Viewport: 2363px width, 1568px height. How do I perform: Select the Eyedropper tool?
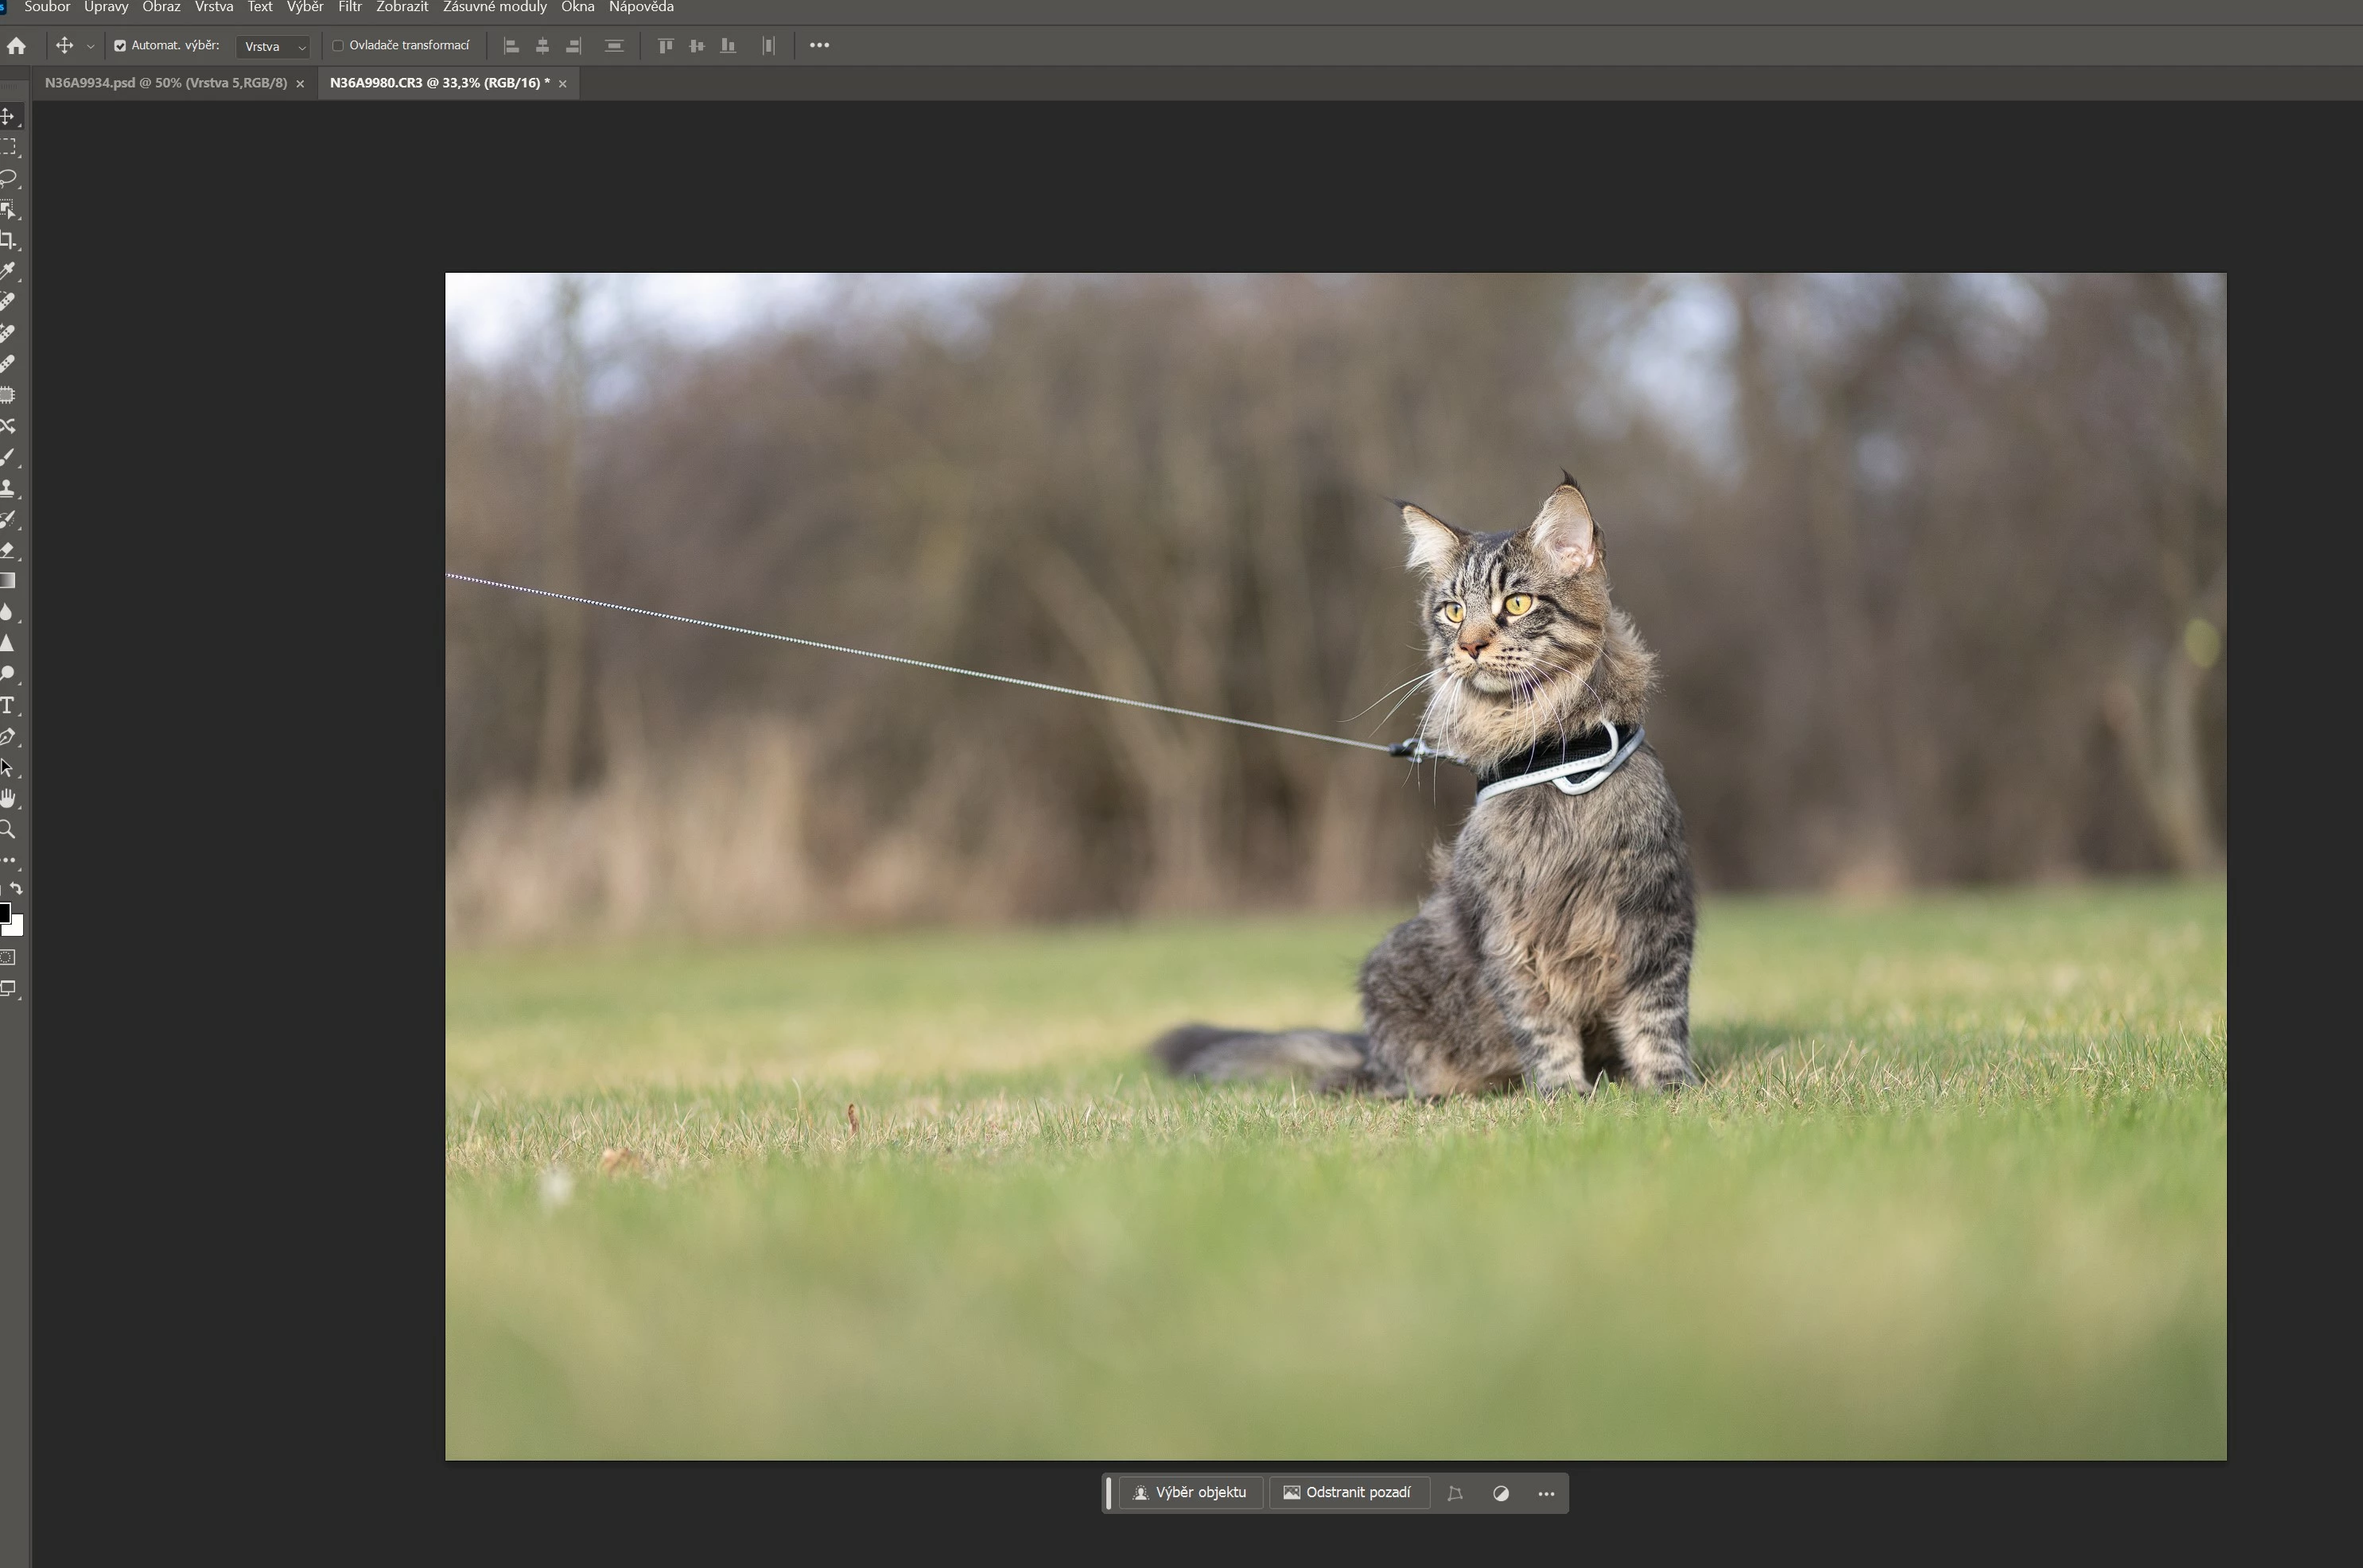point(8,272)
